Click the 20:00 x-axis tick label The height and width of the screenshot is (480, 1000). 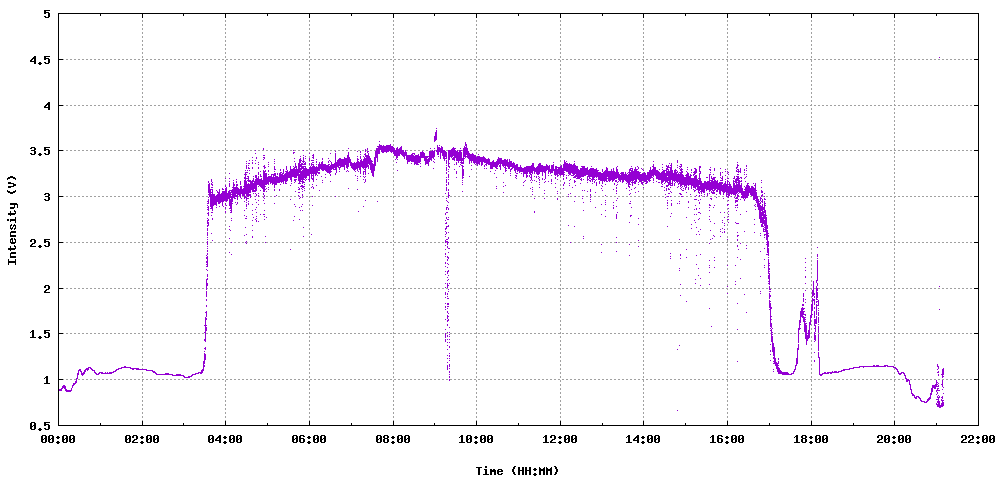tap(894, 439)
